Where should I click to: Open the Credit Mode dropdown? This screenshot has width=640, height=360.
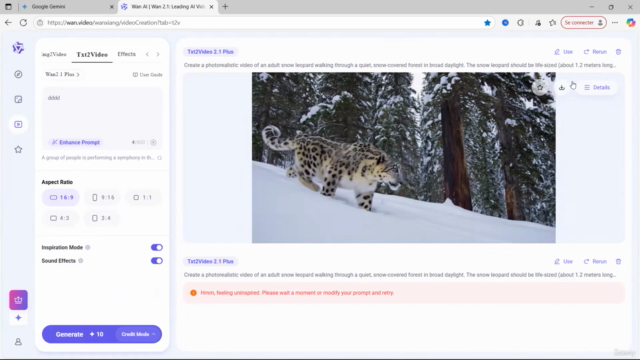[x=138, y=334]
